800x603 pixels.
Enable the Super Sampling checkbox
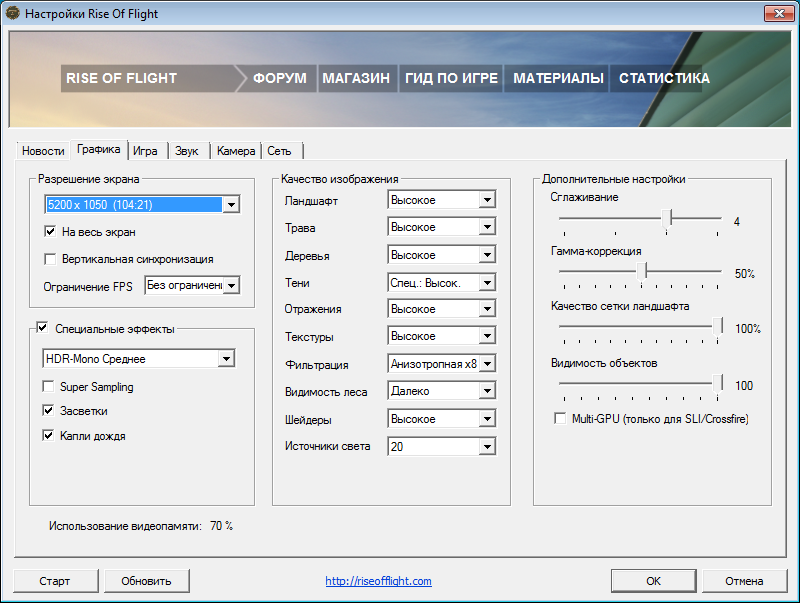pyautogui.click(x=48, y=387)
